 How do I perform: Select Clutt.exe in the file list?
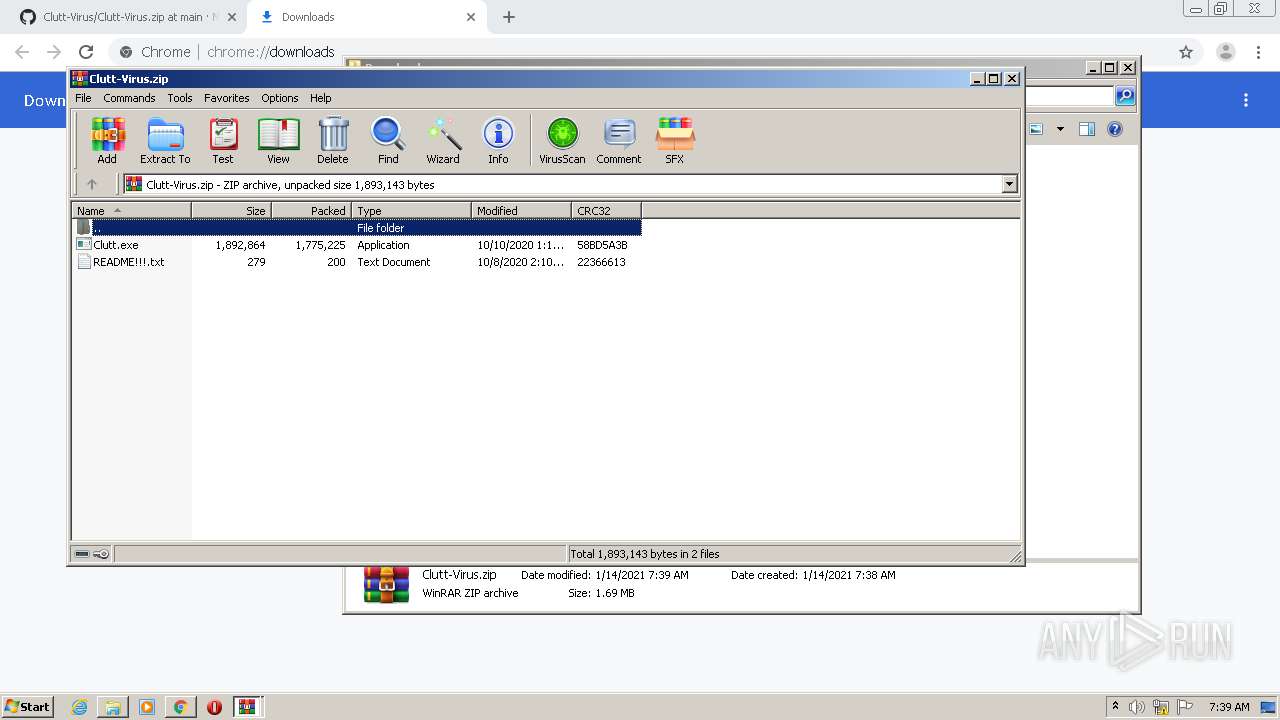116,245
